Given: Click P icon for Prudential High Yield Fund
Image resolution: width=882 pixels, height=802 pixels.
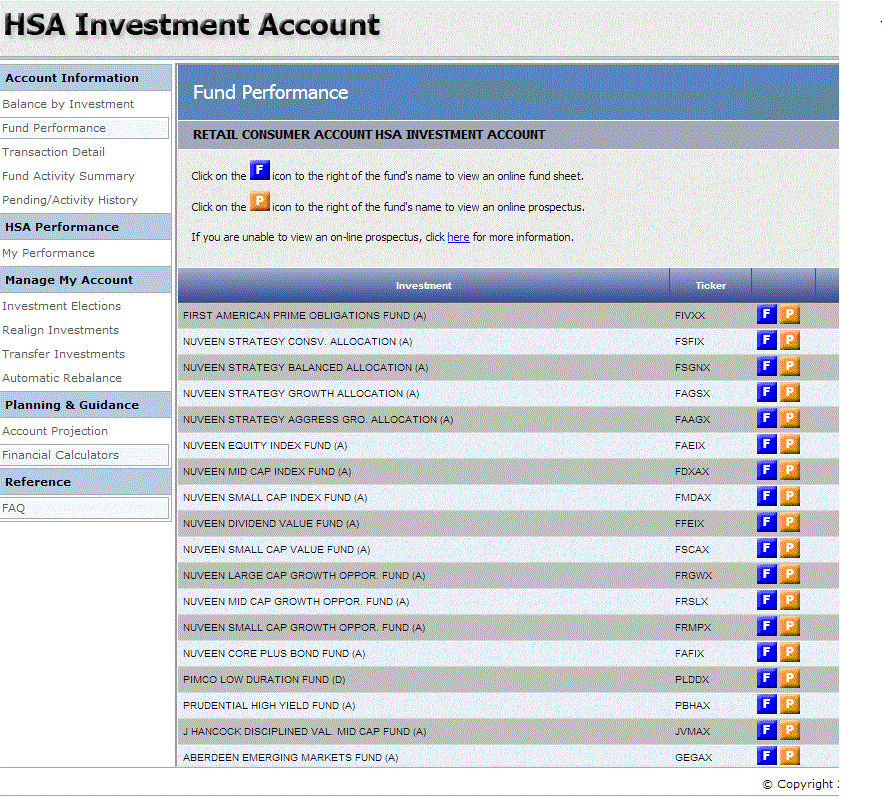Looking at the screenshot, I should coord(790,704).
